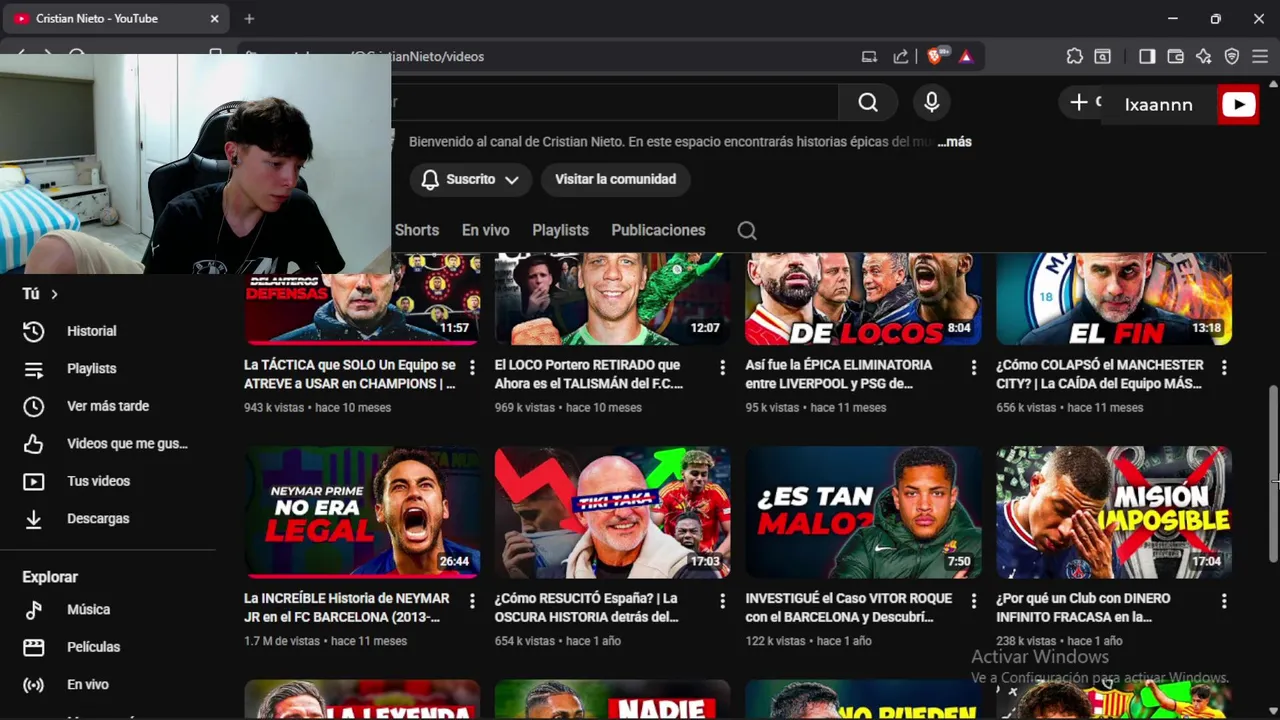Viewport: 1280px width, 720px height.
Task: Click the Brave Rewards triangle icon
Action: (x=966, y=57)
